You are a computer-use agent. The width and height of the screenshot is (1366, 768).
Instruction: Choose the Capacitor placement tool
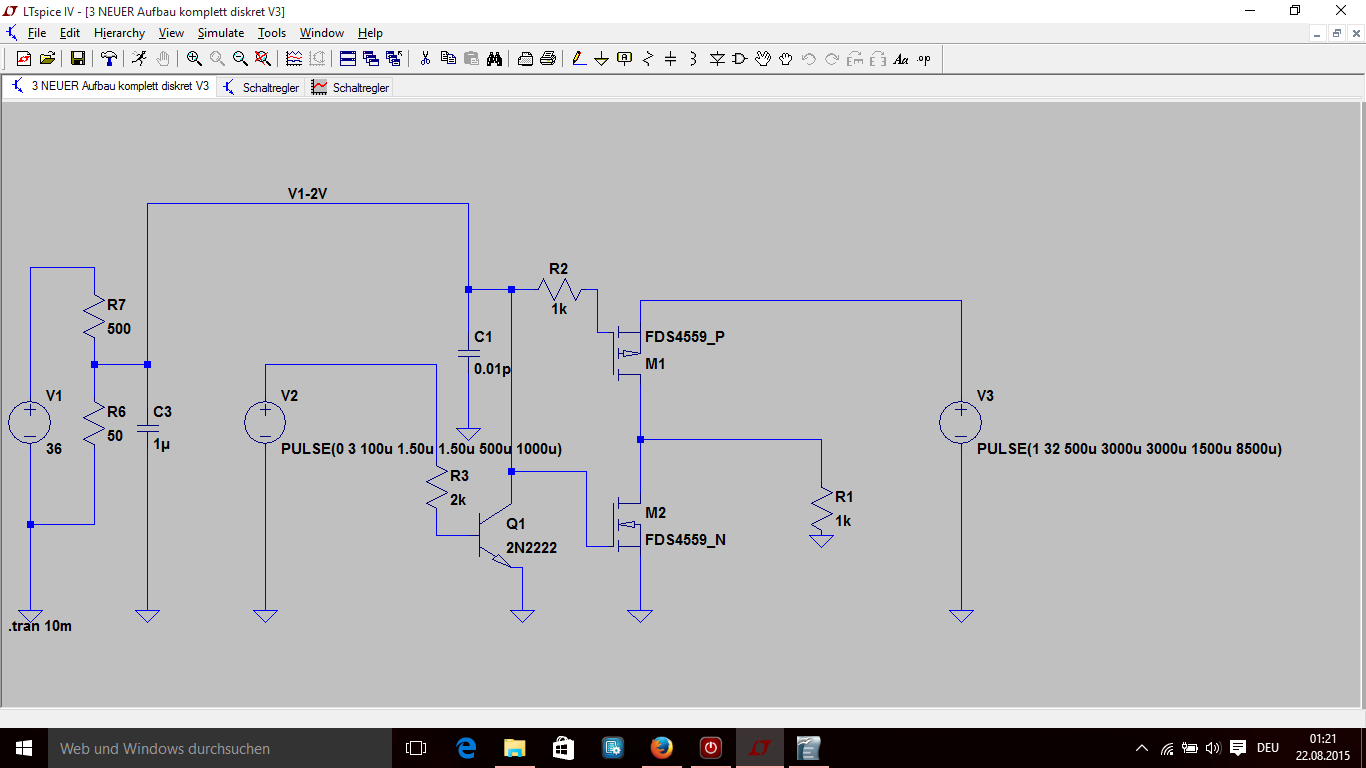(670, 59)
